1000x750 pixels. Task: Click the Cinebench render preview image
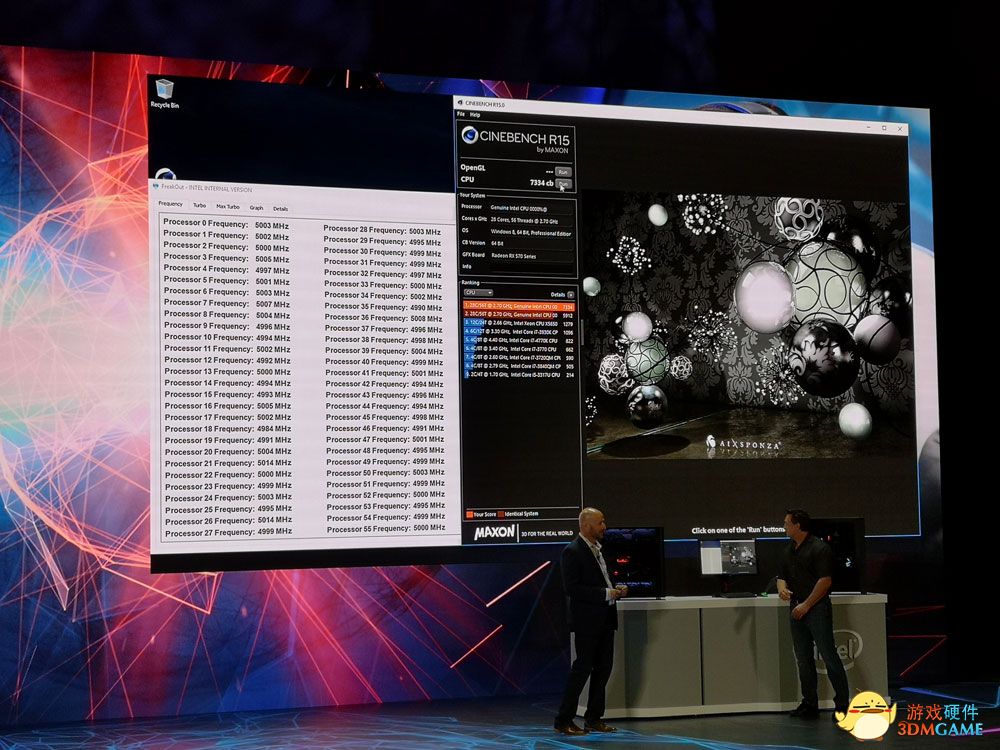click(749, 326)
